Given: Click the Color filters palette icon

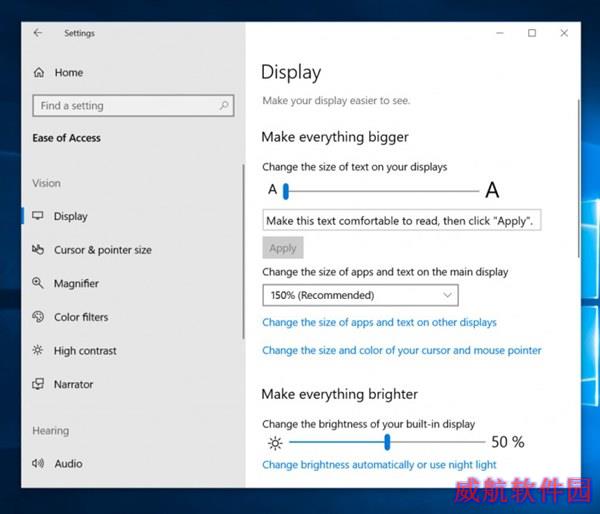Looking at the screenshot, I should (38, 317).
